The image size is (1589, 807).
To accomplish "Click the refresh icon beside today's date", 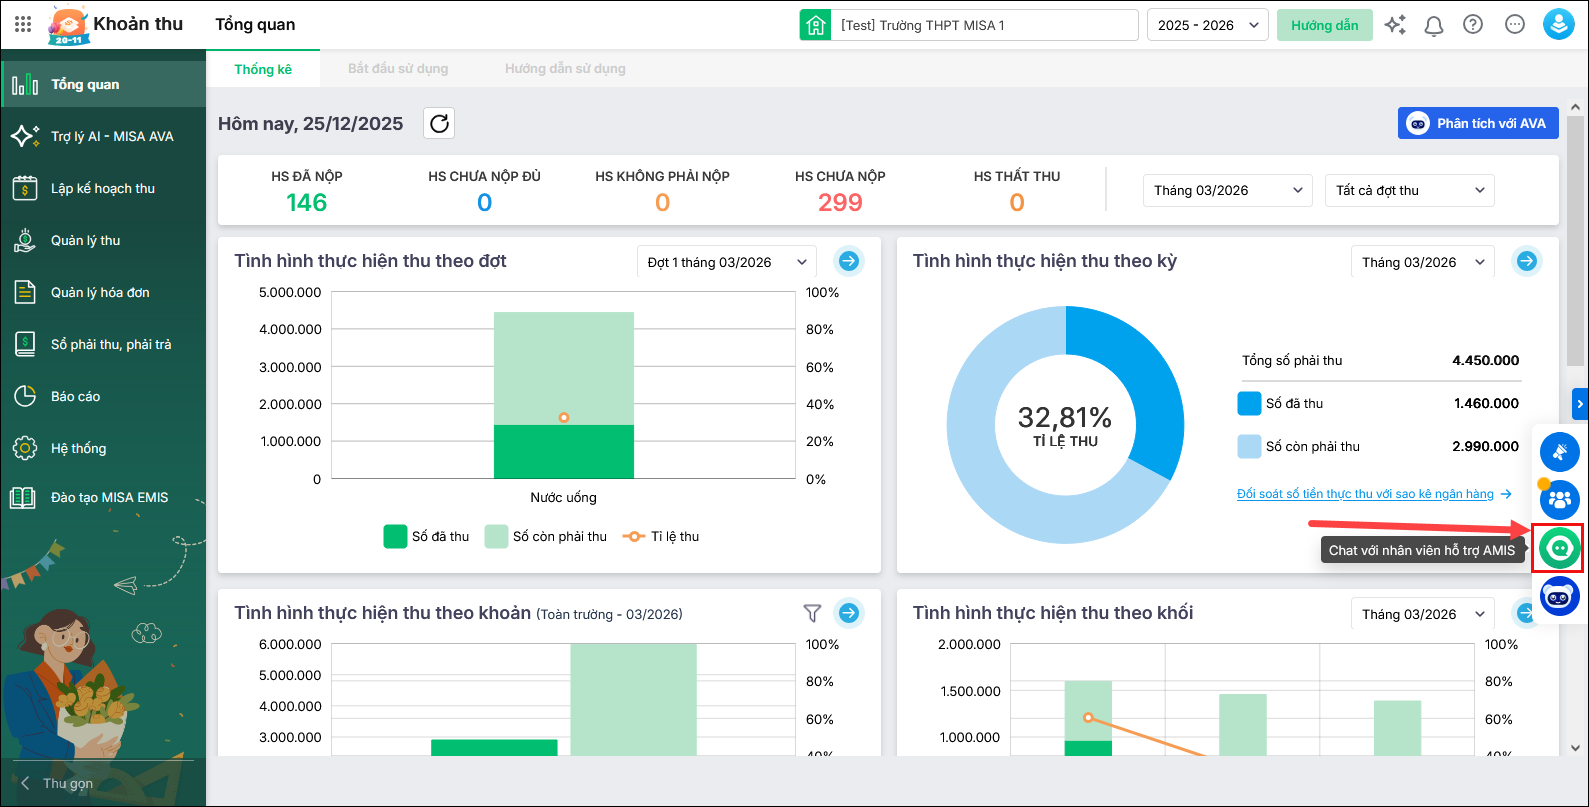I will tap(439, 123).
